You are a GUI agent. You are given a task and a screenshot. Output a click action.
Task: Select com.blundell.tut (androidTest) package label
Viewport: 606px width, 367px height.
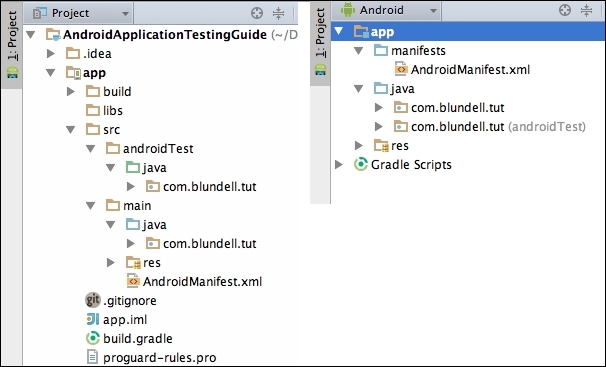pyautogui.click(x=499, y=127)
